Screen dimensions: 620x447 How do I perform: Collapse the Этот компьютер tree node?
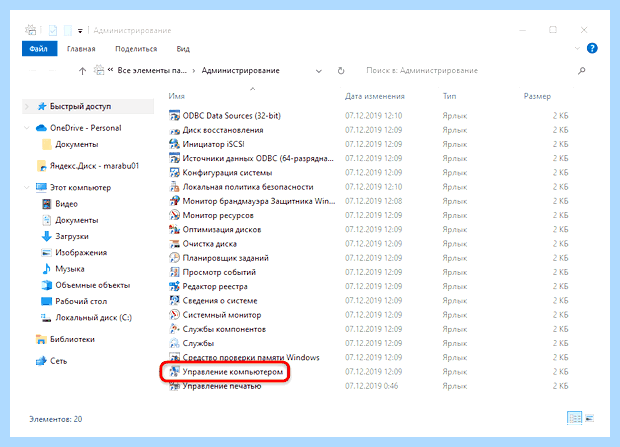27,188
